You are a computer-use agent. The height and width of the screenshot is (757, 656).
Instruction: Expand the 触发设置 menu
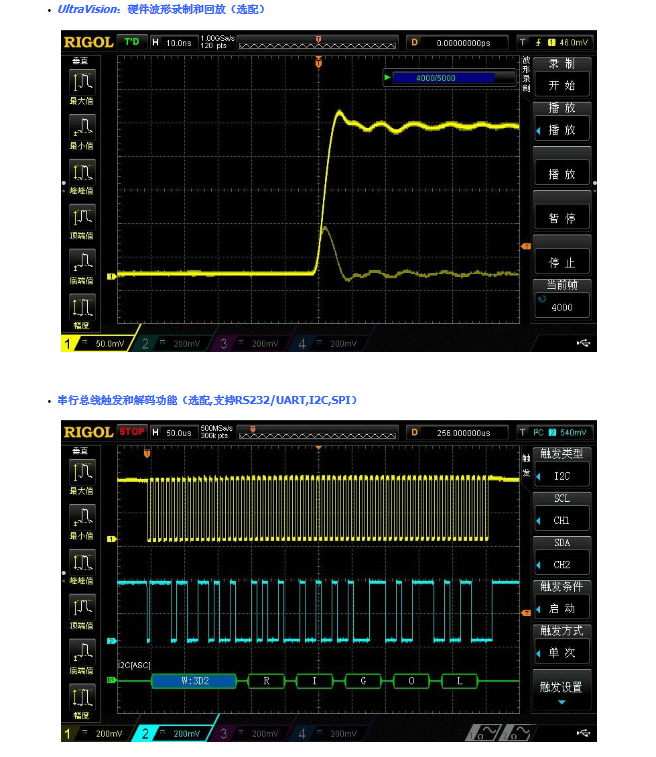562,691
